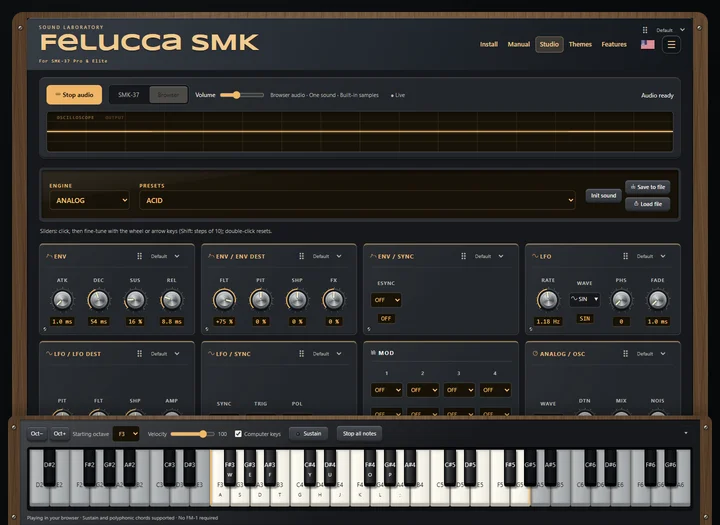Switch the audio source to SMK-37
720x525 pixels.
(129, 95)
